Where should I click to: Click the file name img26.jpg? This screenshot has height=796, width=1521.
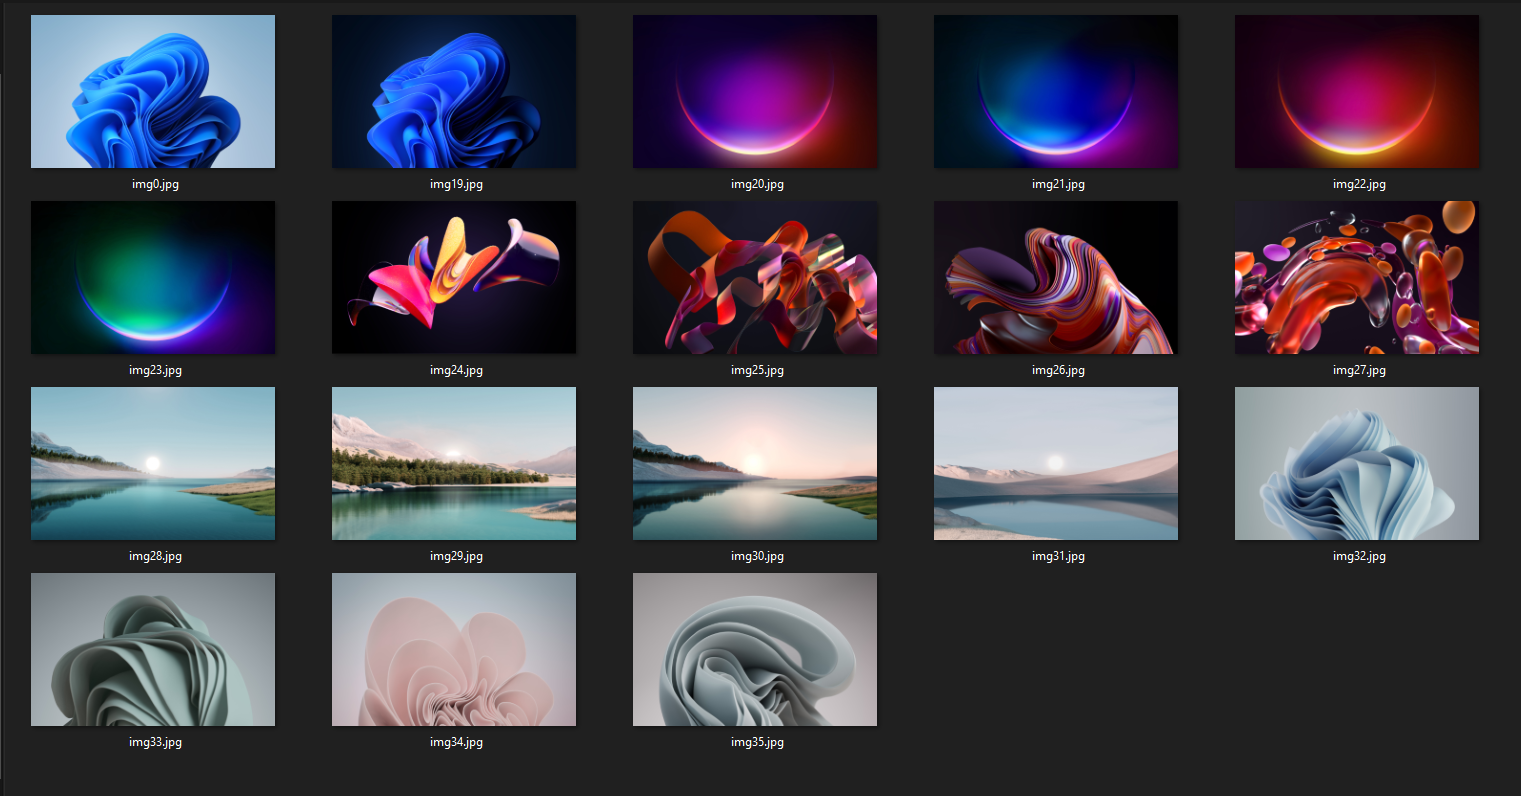click(x=1058, y=370)
